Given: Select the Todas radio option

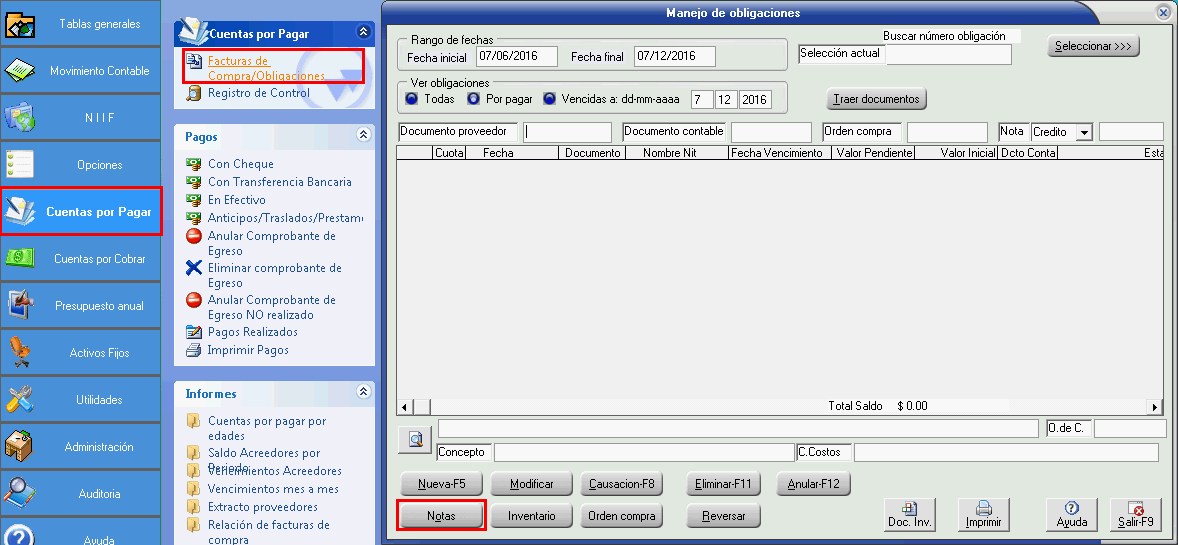Looking at the screenshot, I should point(412,99).
